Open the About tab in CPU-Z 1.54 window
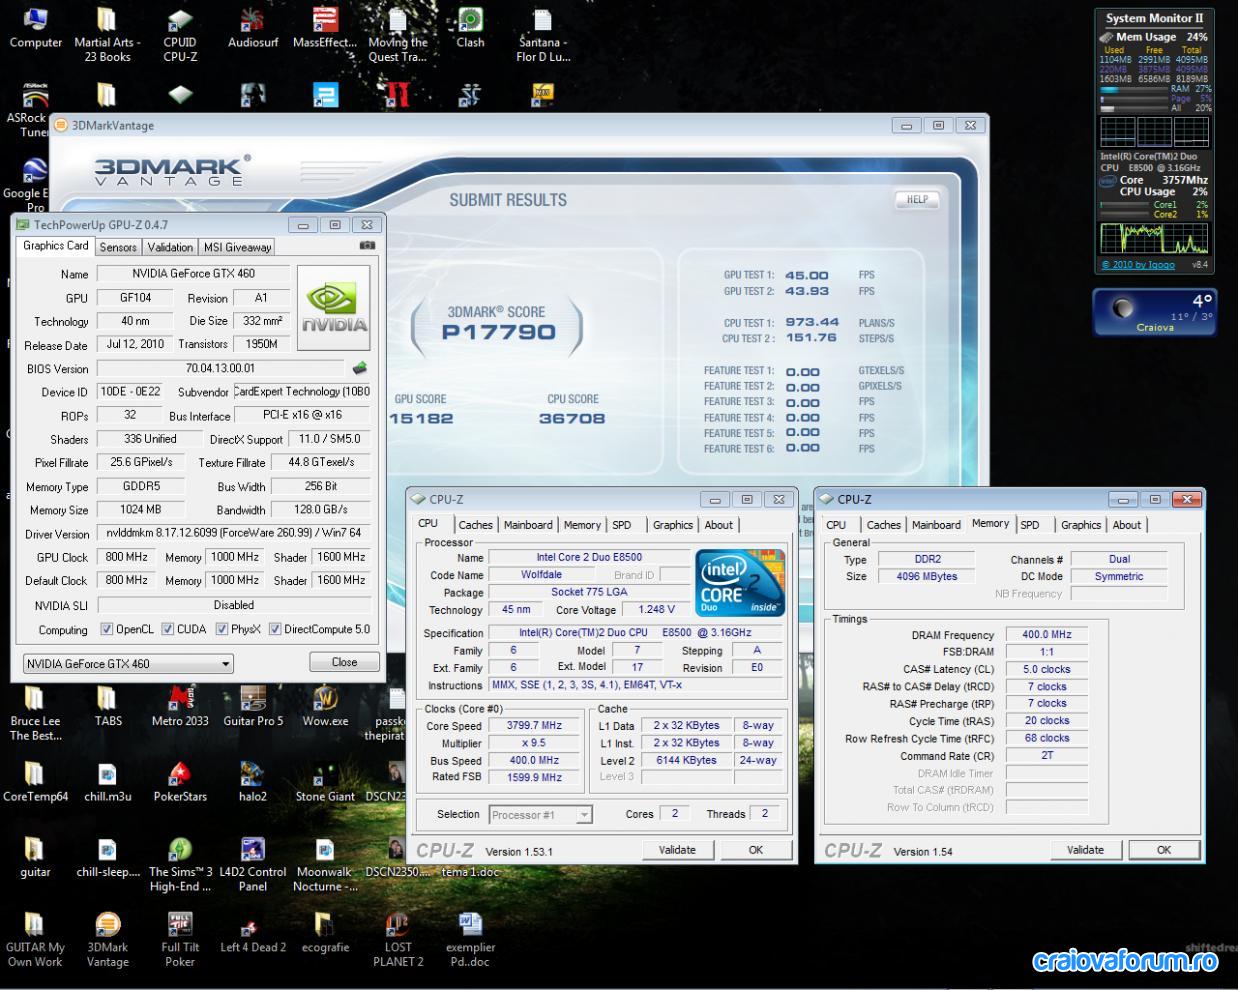This screenshot has width=1238, height=990. [1127, 525]
